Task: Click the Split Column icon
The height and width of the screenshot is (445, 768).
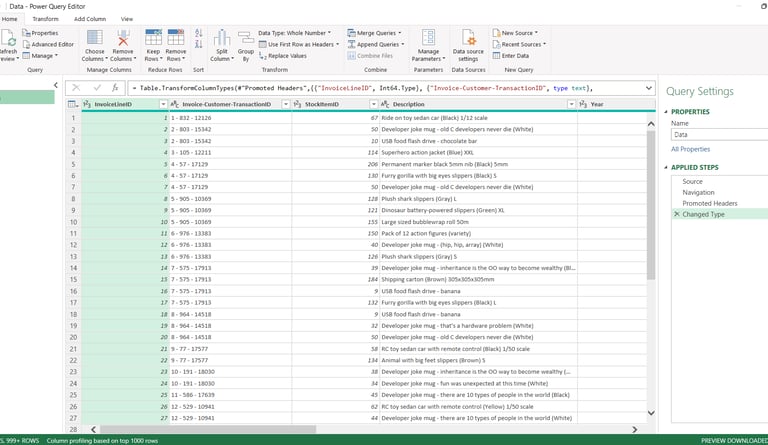Action: pos(221,40)
